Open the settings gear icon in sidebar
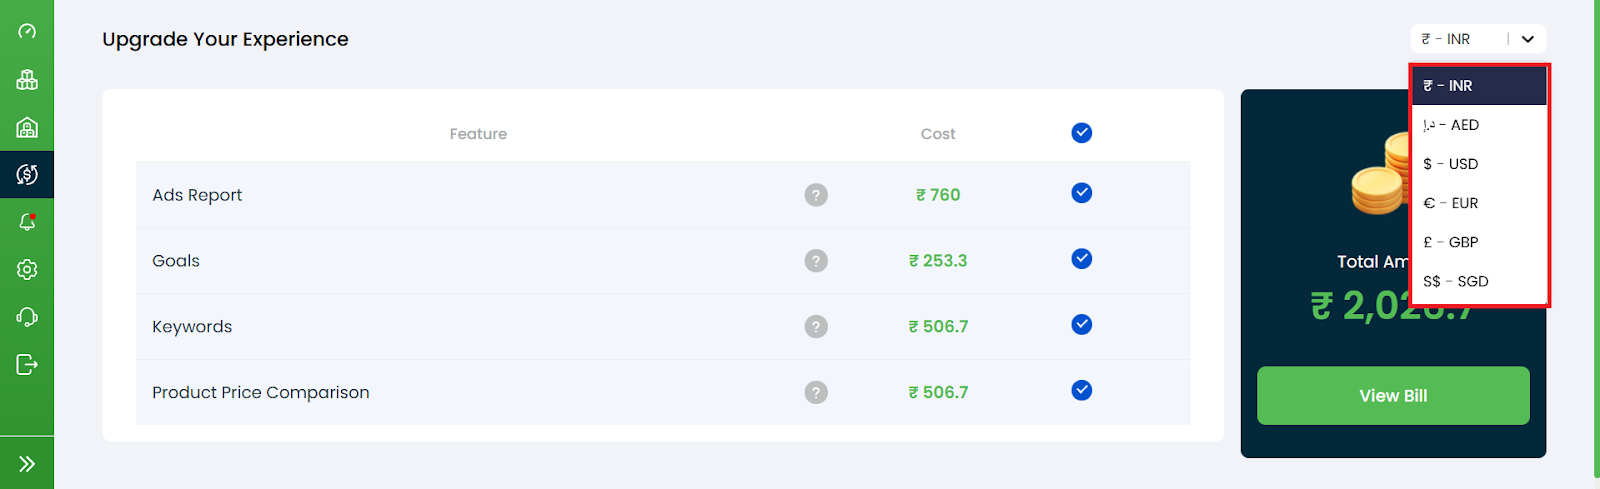 [27, 270]
